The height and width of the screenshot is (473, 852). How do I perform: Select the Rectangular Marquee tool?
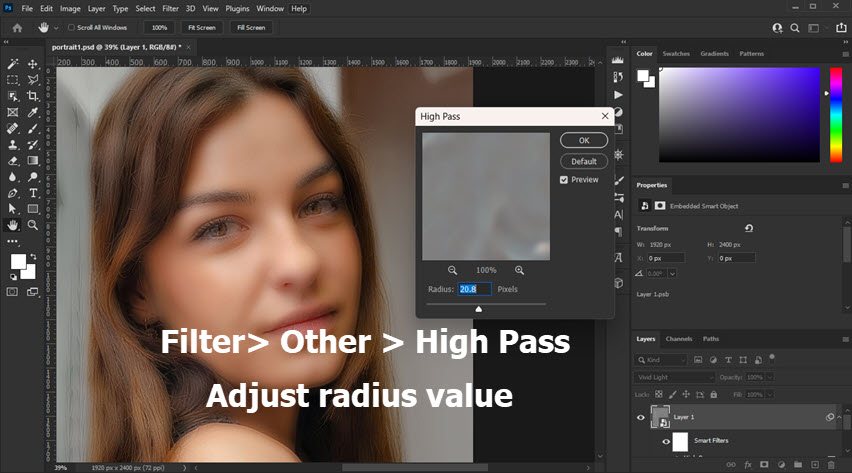pos(12,80)
